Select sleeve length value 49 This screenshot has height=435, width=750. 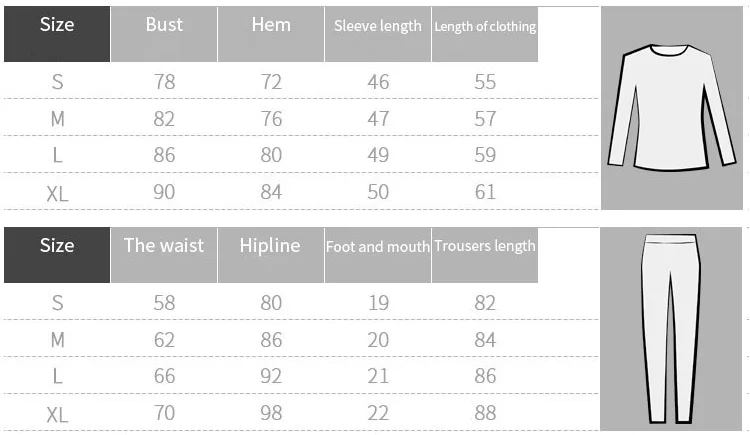378,155
